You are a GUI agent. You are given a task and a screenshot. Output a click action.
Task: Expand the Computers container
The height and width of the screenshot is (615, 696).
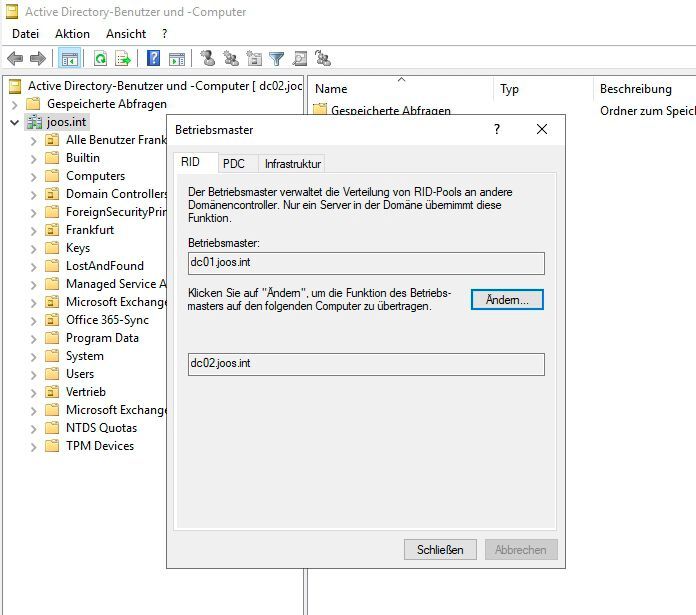[x=33, y=177]
